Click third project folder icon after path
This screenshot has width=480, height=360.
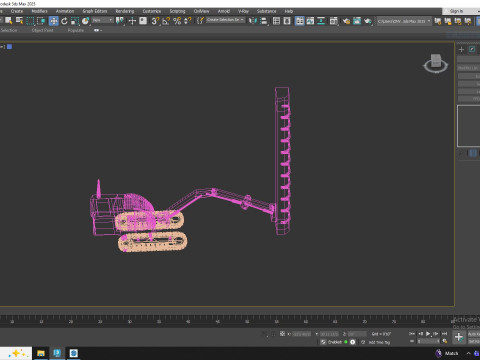pos(458,21)
